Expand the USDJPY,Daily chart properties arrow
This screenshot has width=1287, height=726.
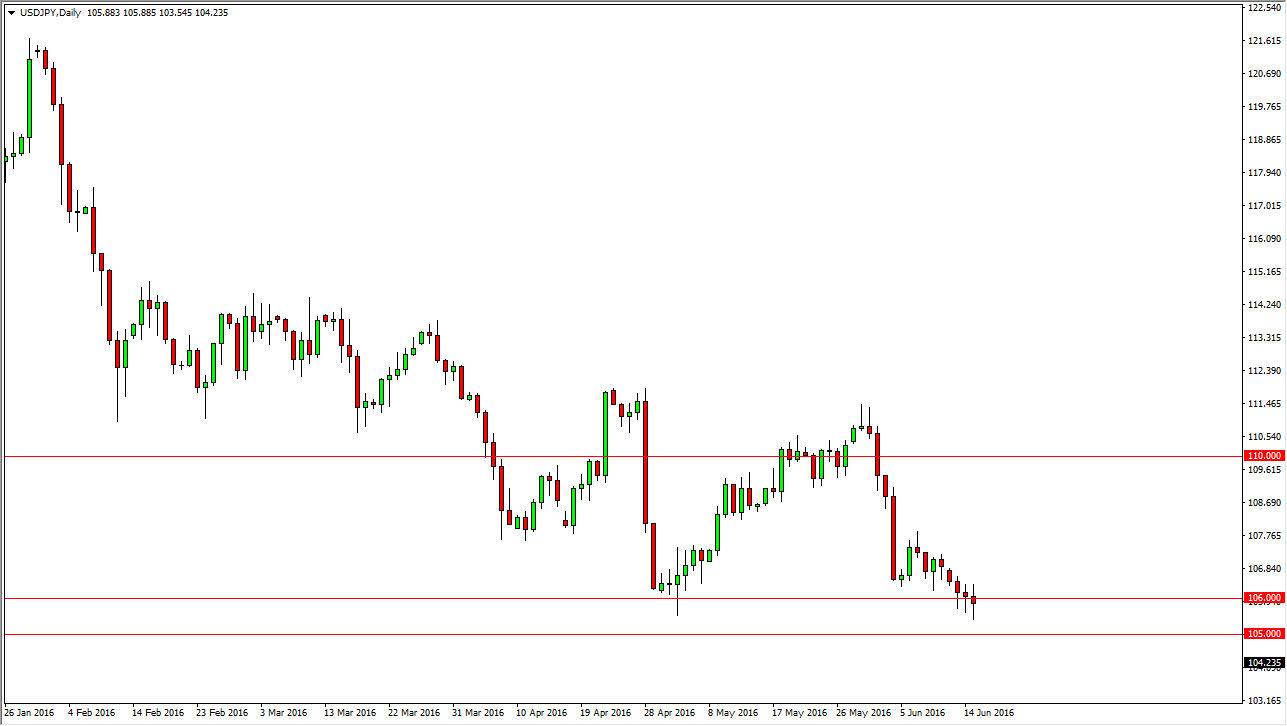click(11, 12)
